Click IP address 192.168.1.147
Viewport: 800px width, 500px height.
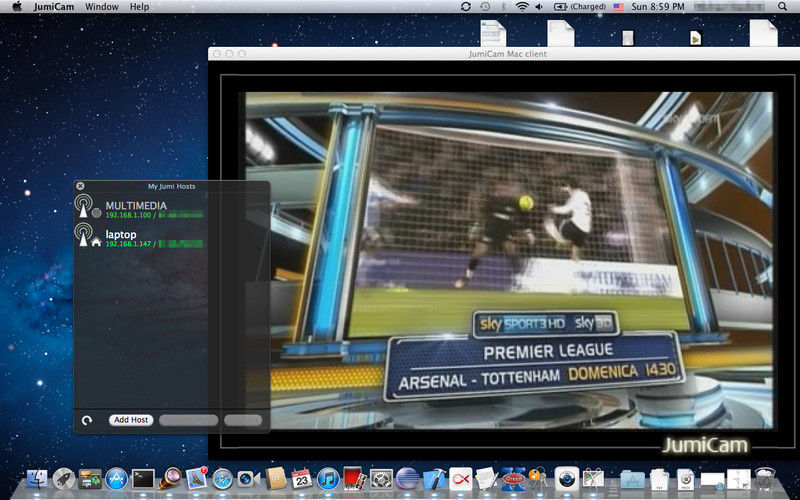click(129, 244)
